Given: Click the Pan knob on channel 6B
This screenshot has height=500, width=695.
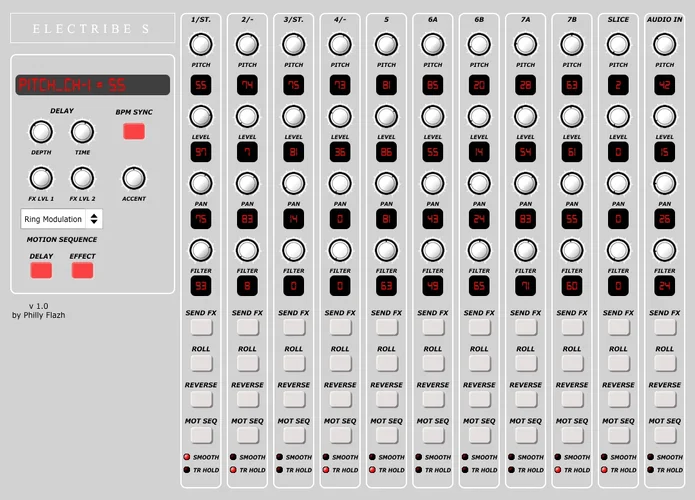Looking at the screenshot, I should (479, 184).
